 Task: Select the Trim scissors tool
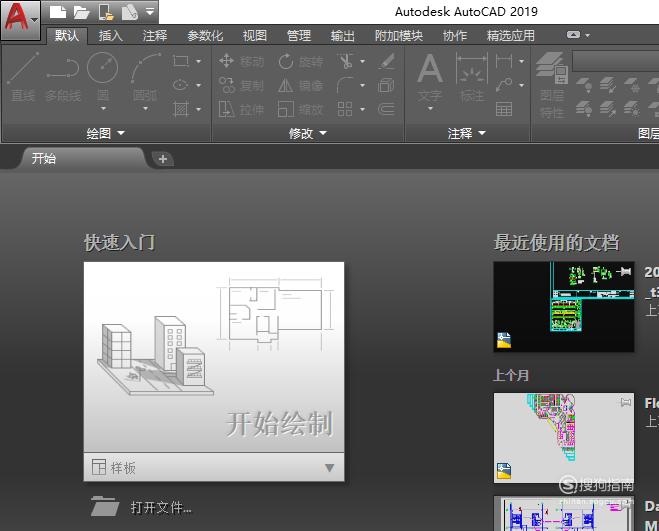pos(345,61)
